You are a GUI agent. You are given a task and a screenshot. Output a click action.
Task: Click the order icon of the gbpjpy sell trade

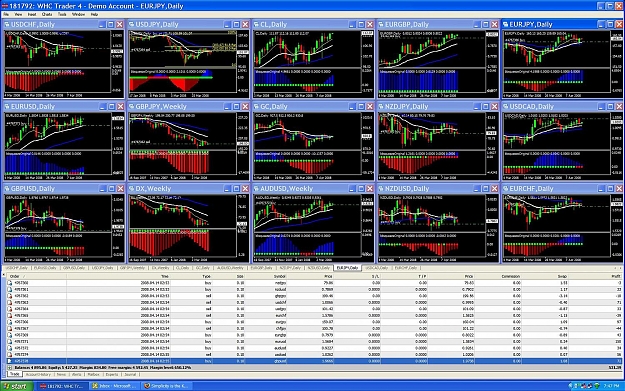pos(10,296)
